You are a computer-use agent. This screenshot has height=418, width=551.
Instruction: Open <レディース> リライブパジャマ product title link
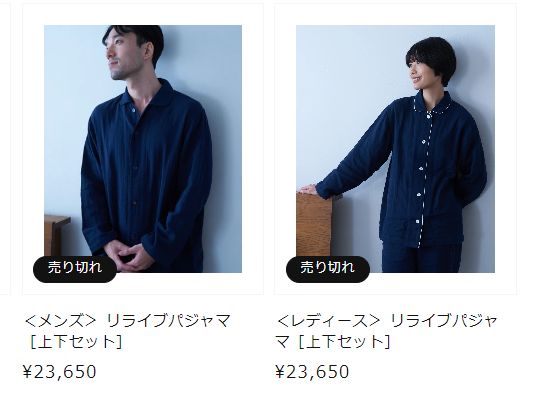coord(387,331)
